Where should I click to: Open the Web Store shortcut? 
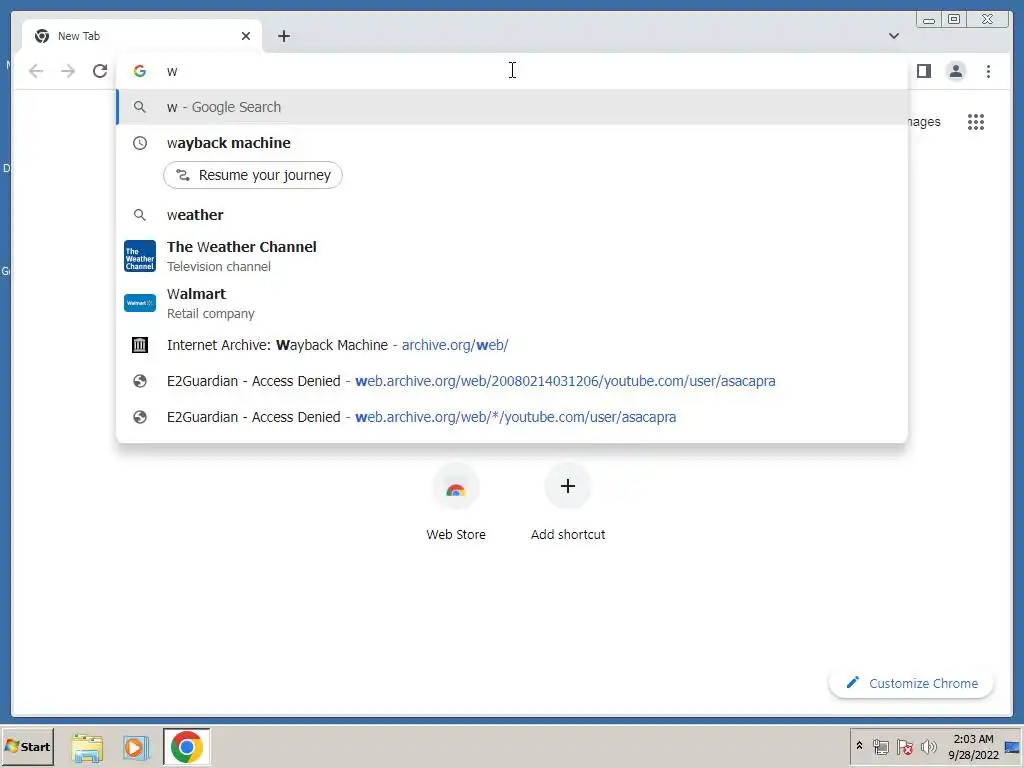click(456, 502)
